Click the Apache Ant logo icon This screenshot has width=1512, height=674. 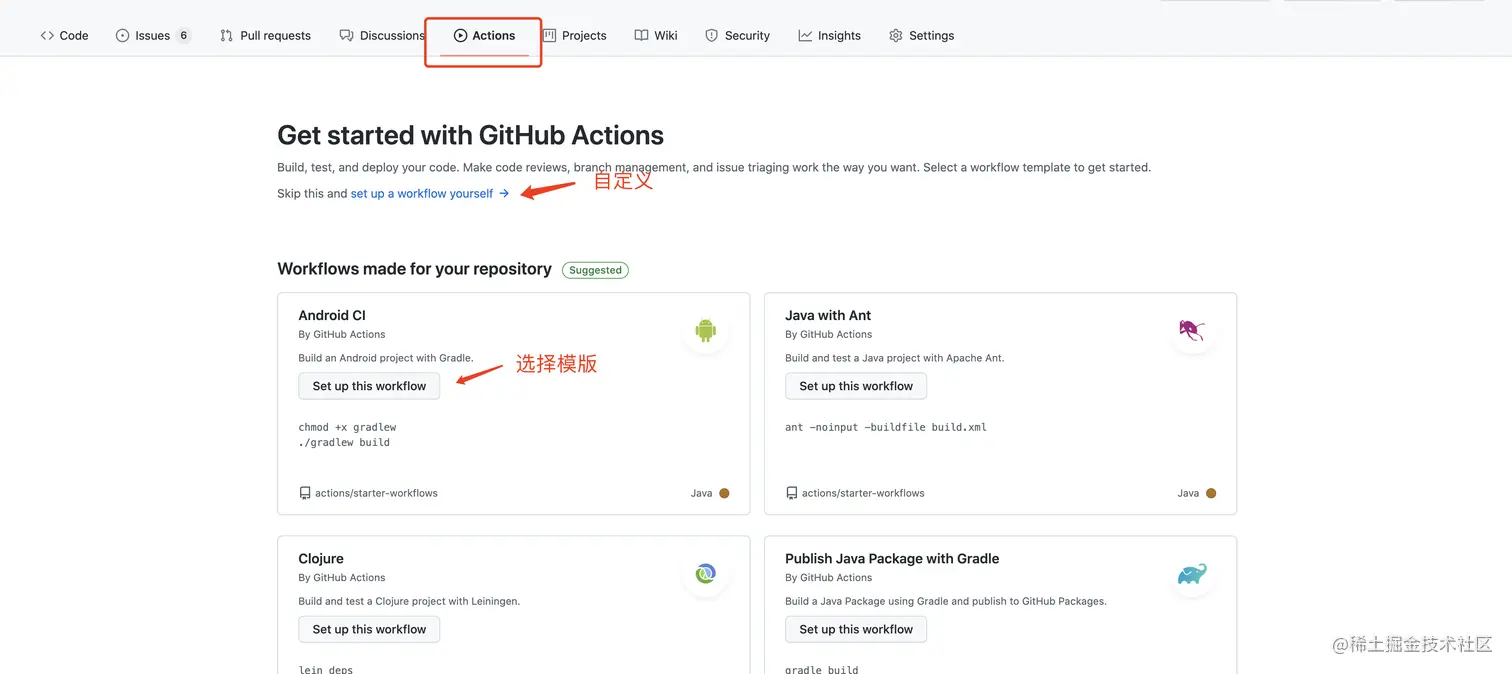[1191, 330]
